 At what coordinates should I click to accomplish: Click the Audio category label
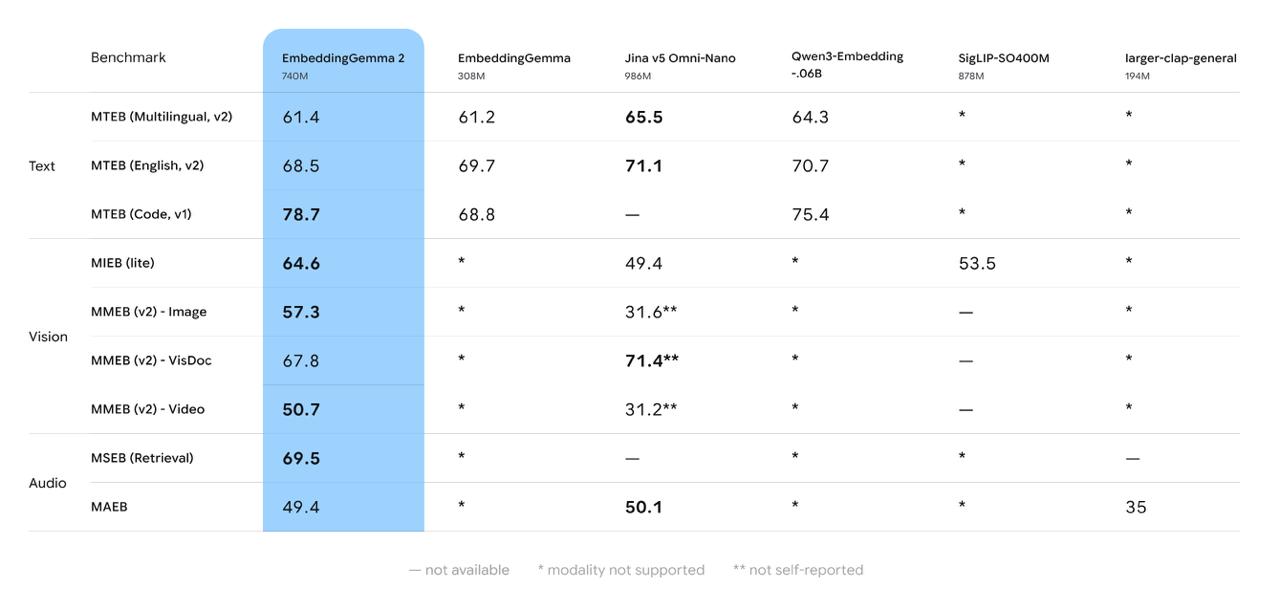(x=47, y=483)
